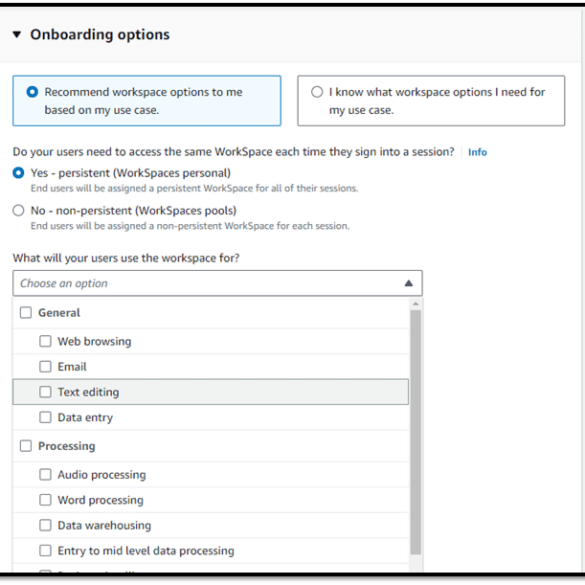Select Entry to mid level data processing
Image resolution: width=585 pixels, height=585 pixels.
coord(45,551)
